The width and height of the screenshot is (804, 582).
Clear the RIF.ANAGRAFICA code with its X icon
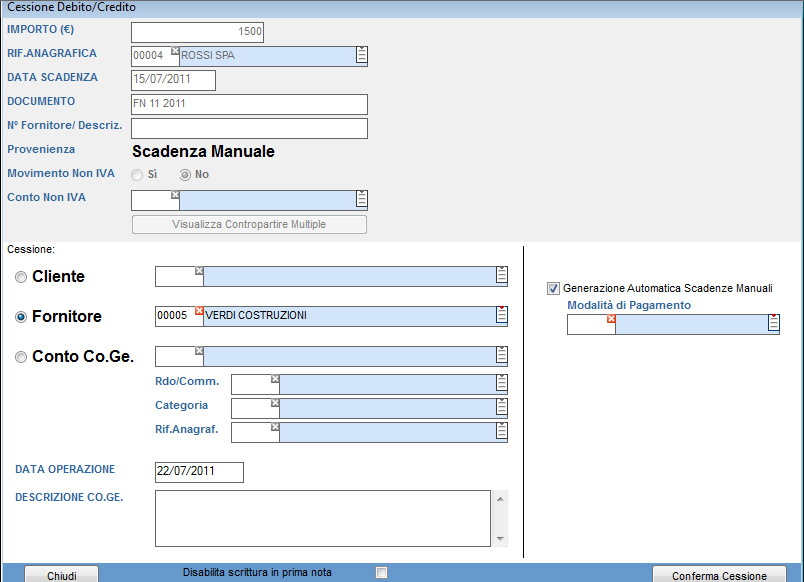[x=175, y=50]
